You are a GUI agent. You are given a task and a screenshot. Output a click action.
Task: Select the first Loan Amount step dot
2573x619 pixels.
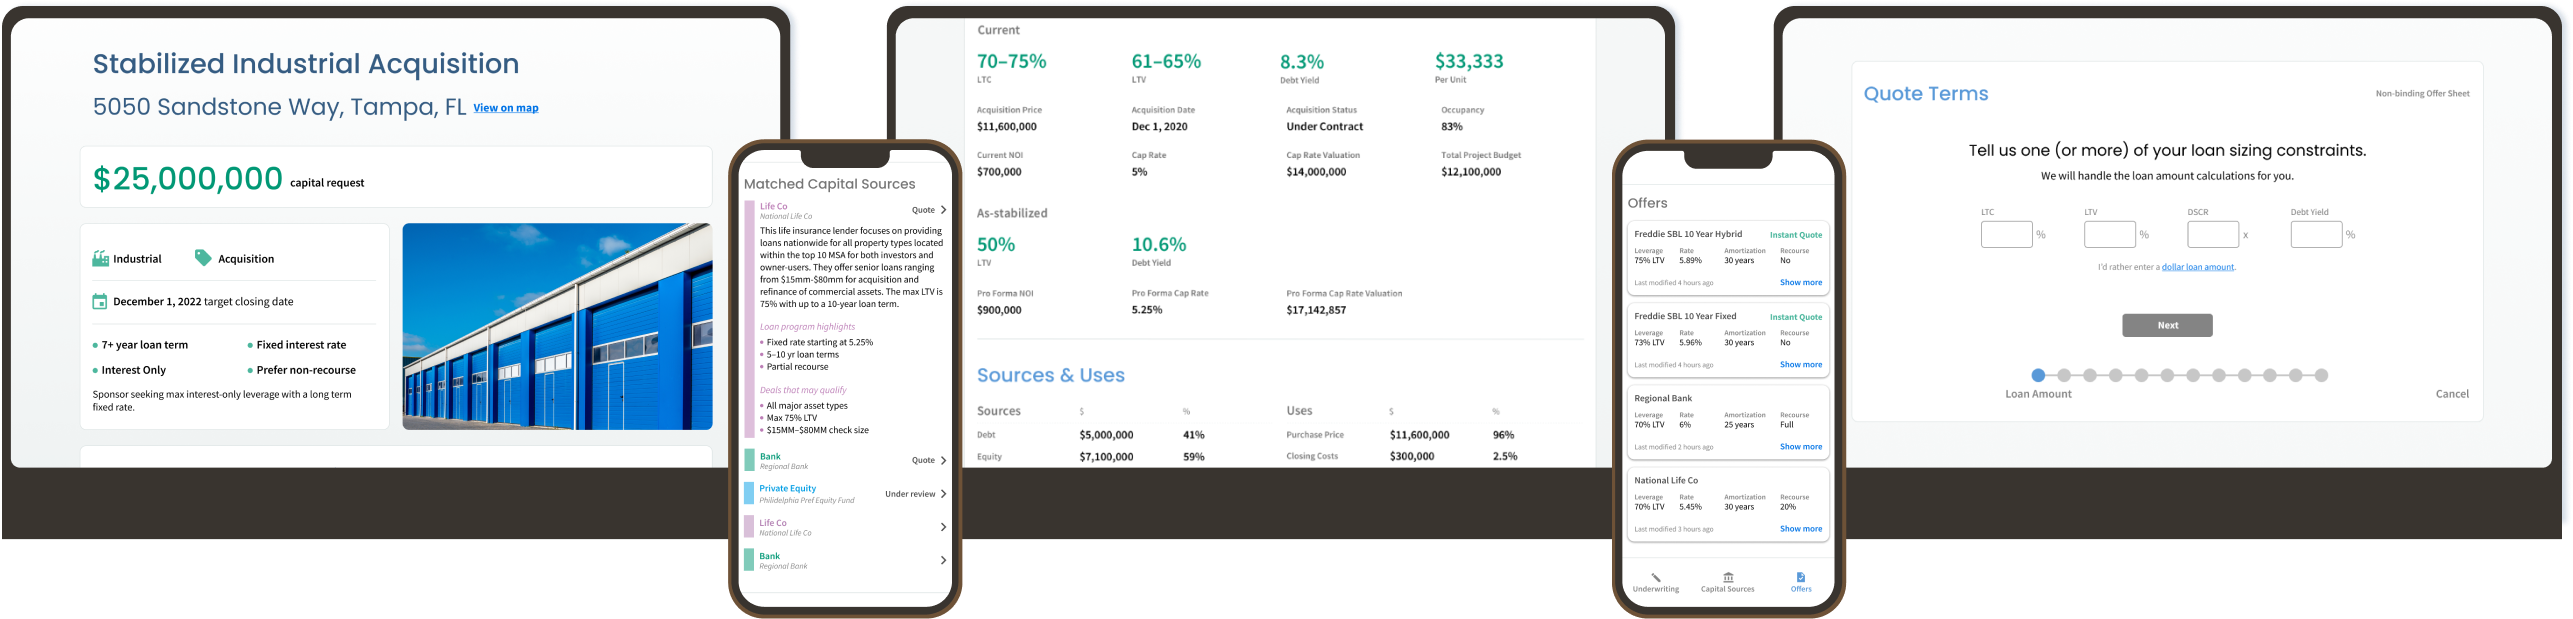tap(2038, 376)
